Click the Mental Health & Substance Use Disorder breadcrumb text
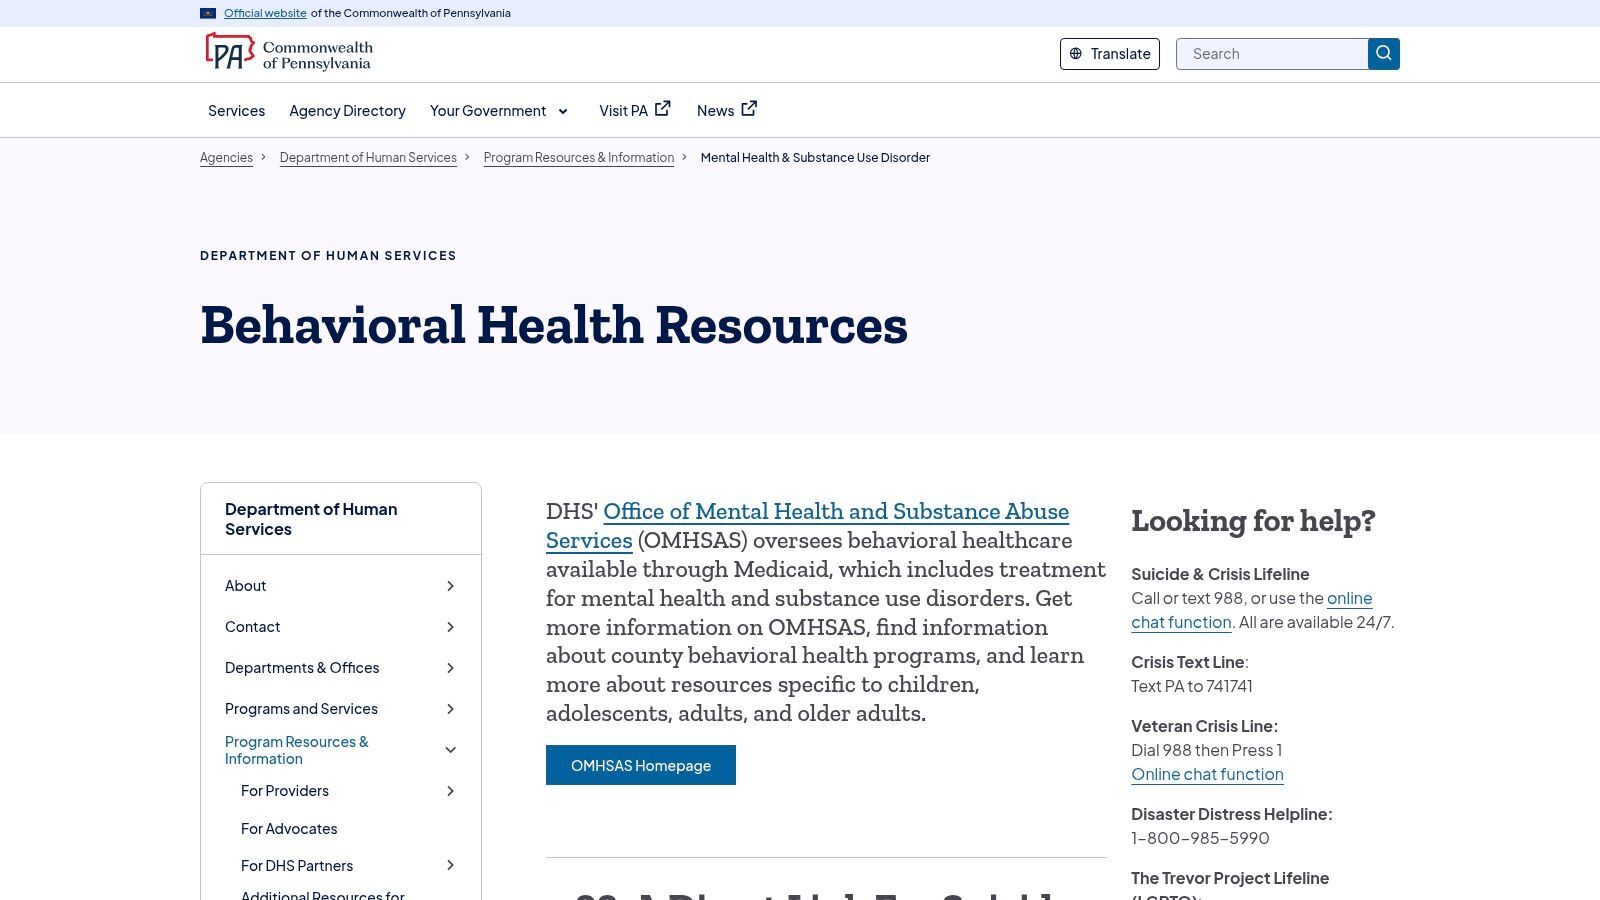 point(815,158)
